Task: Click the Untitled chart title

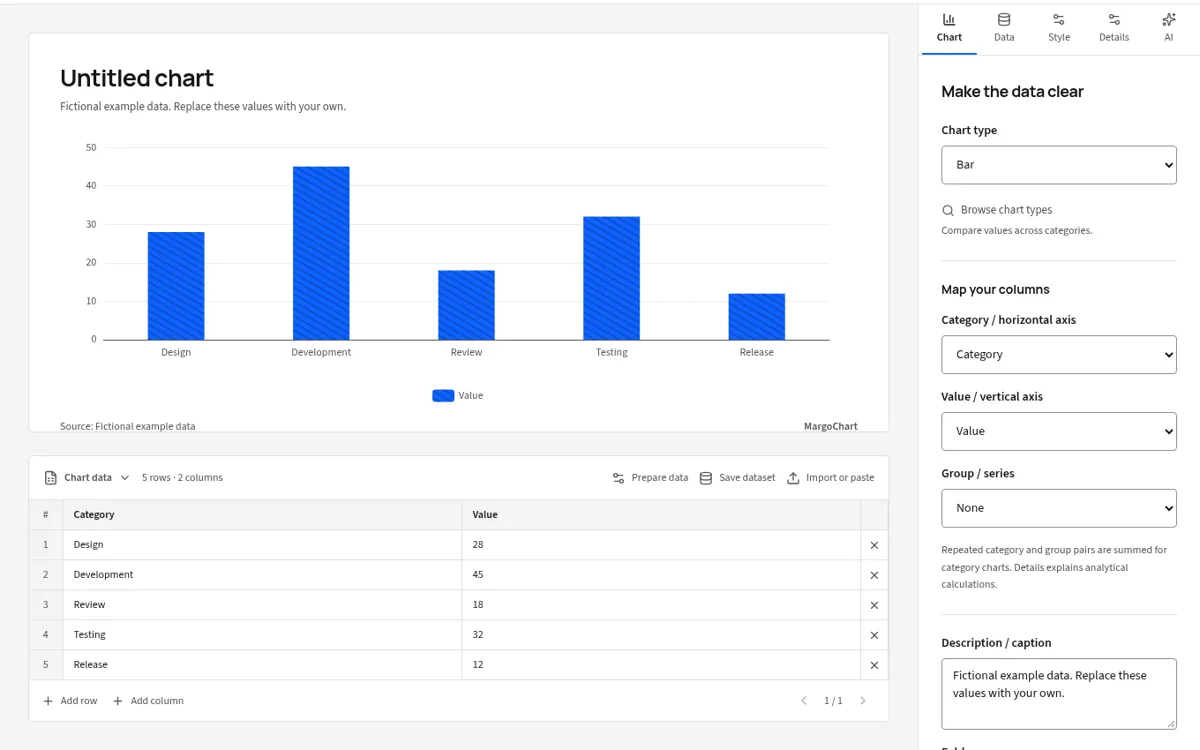Action: click(137, 78)
